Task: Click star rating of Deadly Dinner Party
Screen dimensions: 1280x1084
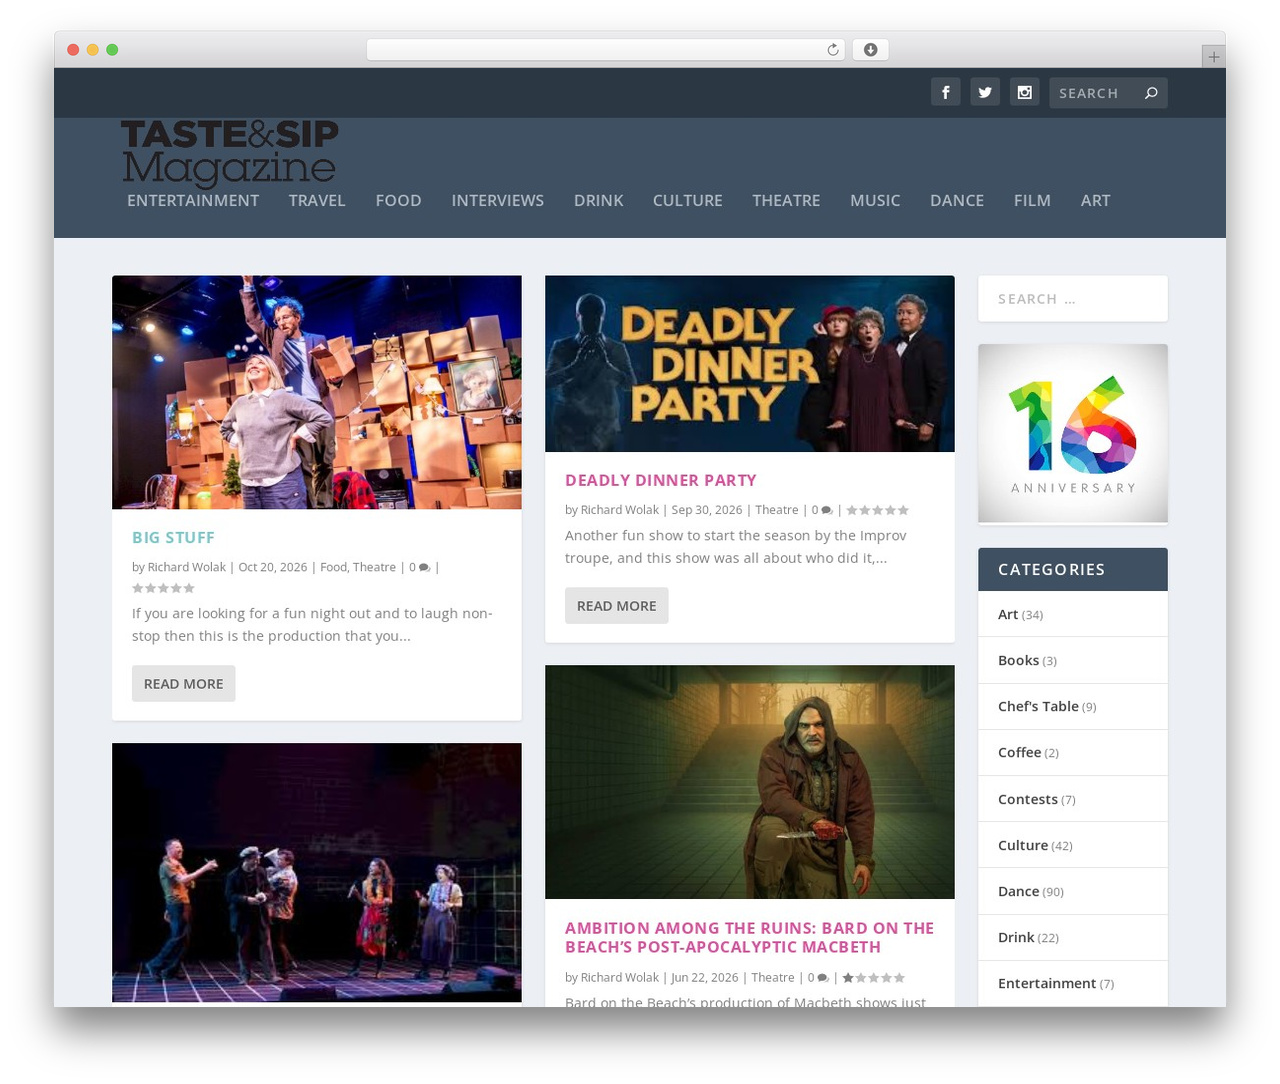Action: pyautogui.click(x=877, y=510)
